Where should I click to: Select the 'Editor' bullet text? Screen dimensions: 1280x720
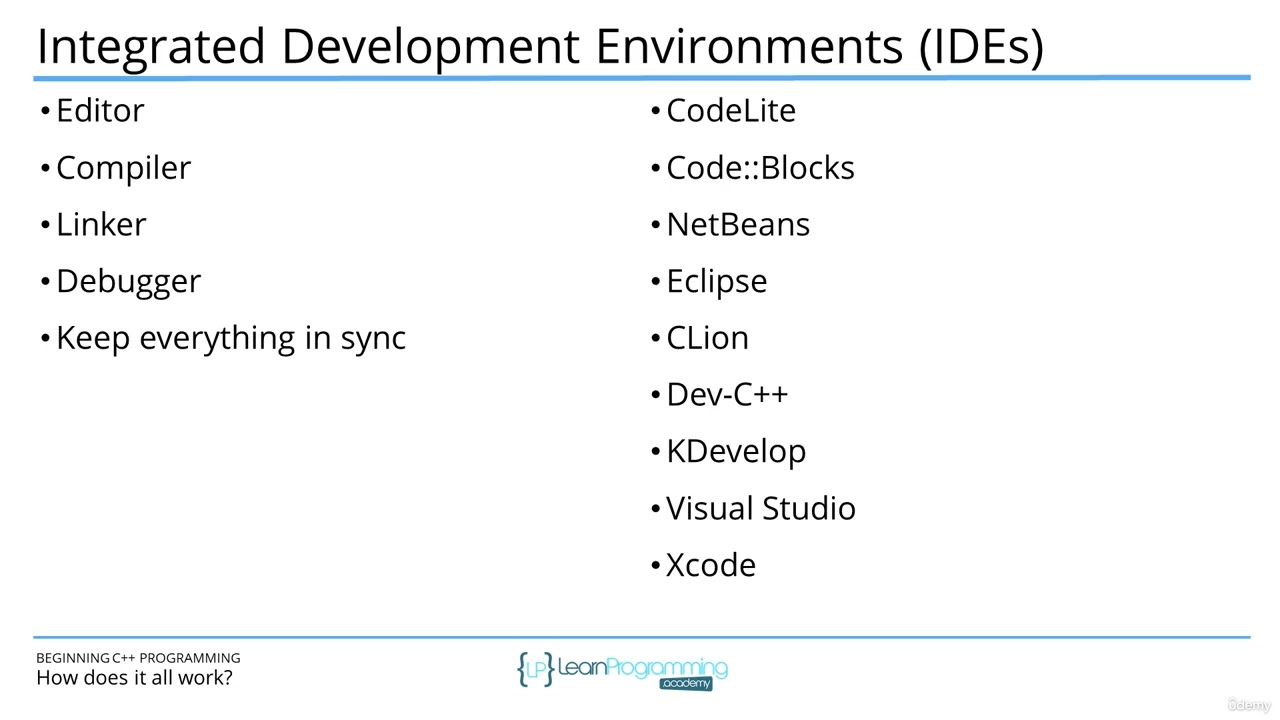(x=100, y=110)
